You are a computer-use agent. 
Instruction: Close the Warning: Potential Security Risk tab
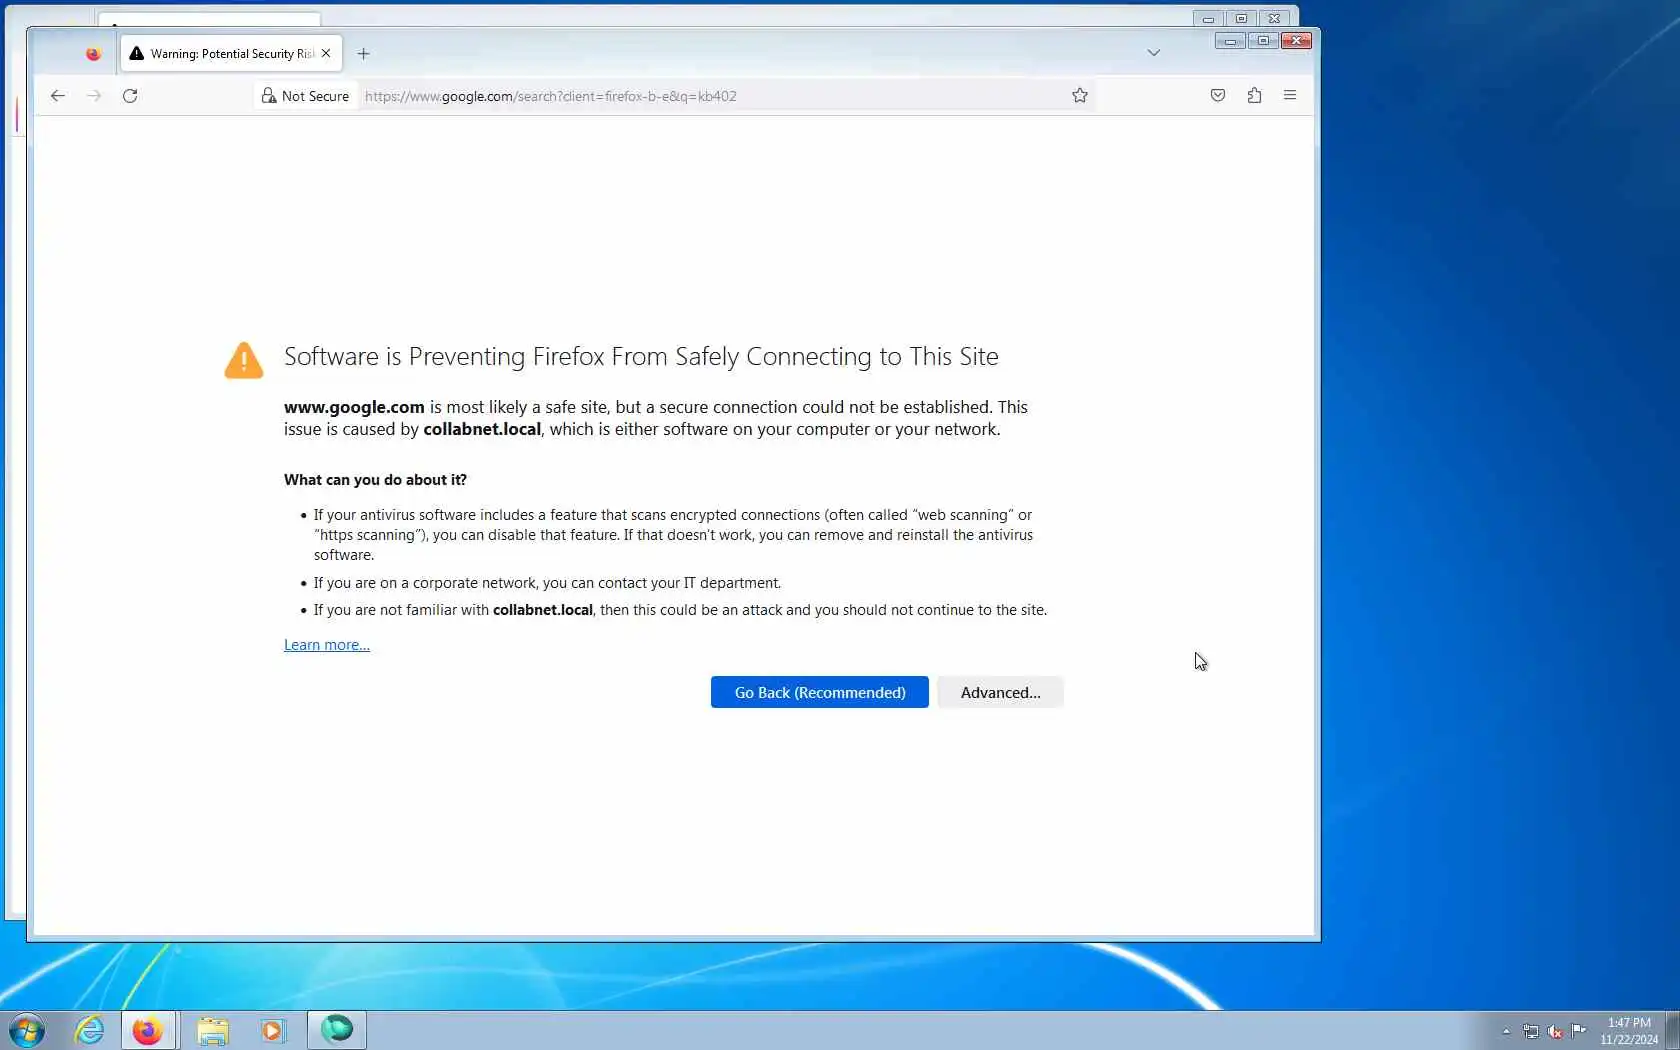[326, 54]
